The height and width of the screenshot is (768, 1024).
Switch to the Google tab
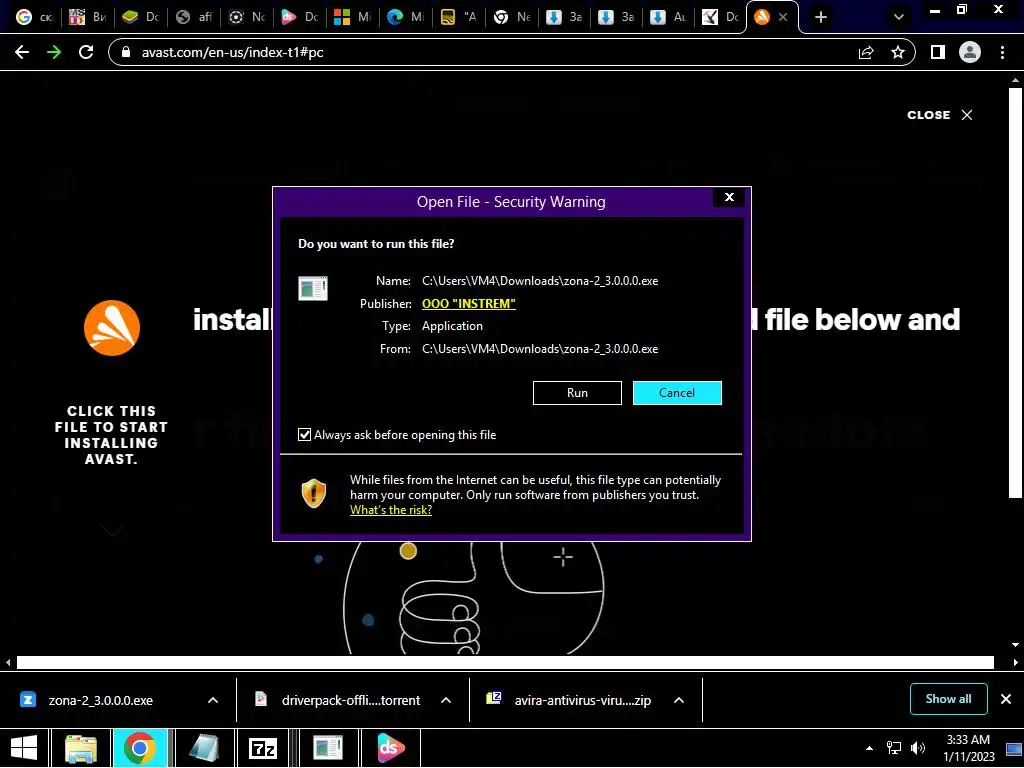click(x=34, y=17)
